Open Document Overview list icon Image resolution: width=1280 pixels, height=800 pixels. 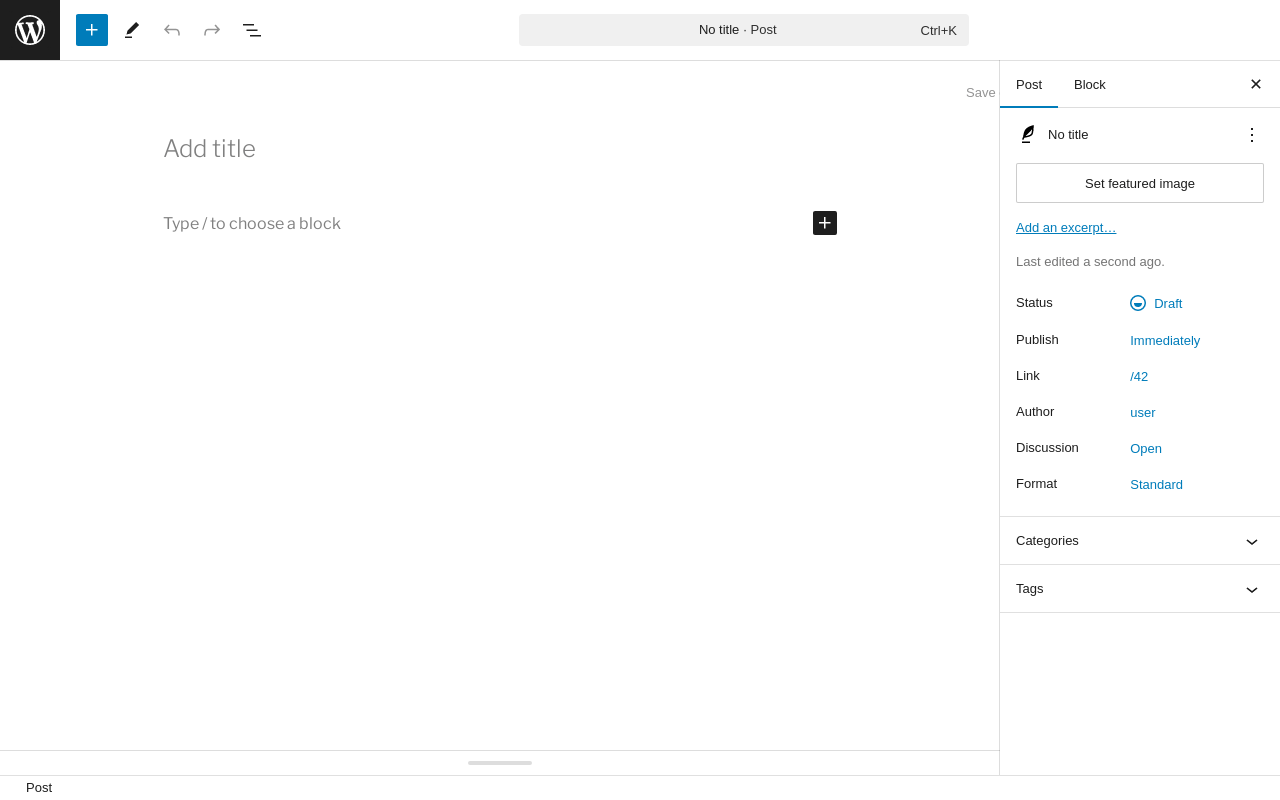pyautogui.click(x=252, y=30)
